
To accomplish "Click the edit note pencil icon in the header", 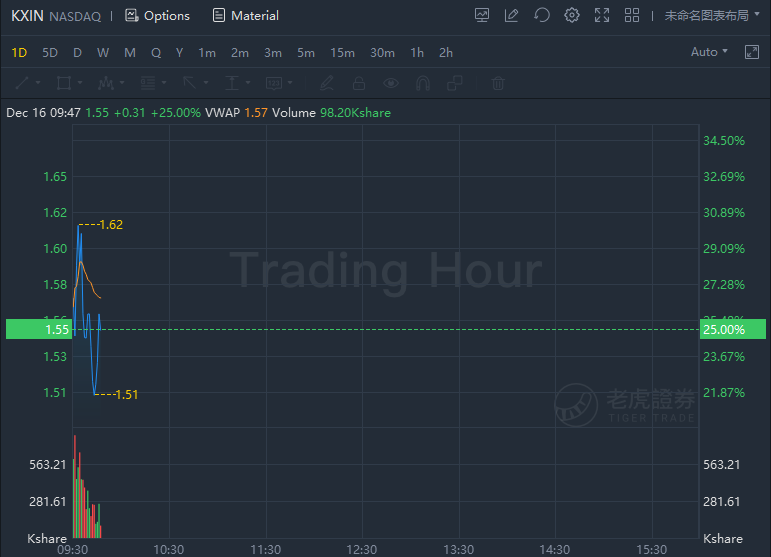I will [x=511, y=16].
